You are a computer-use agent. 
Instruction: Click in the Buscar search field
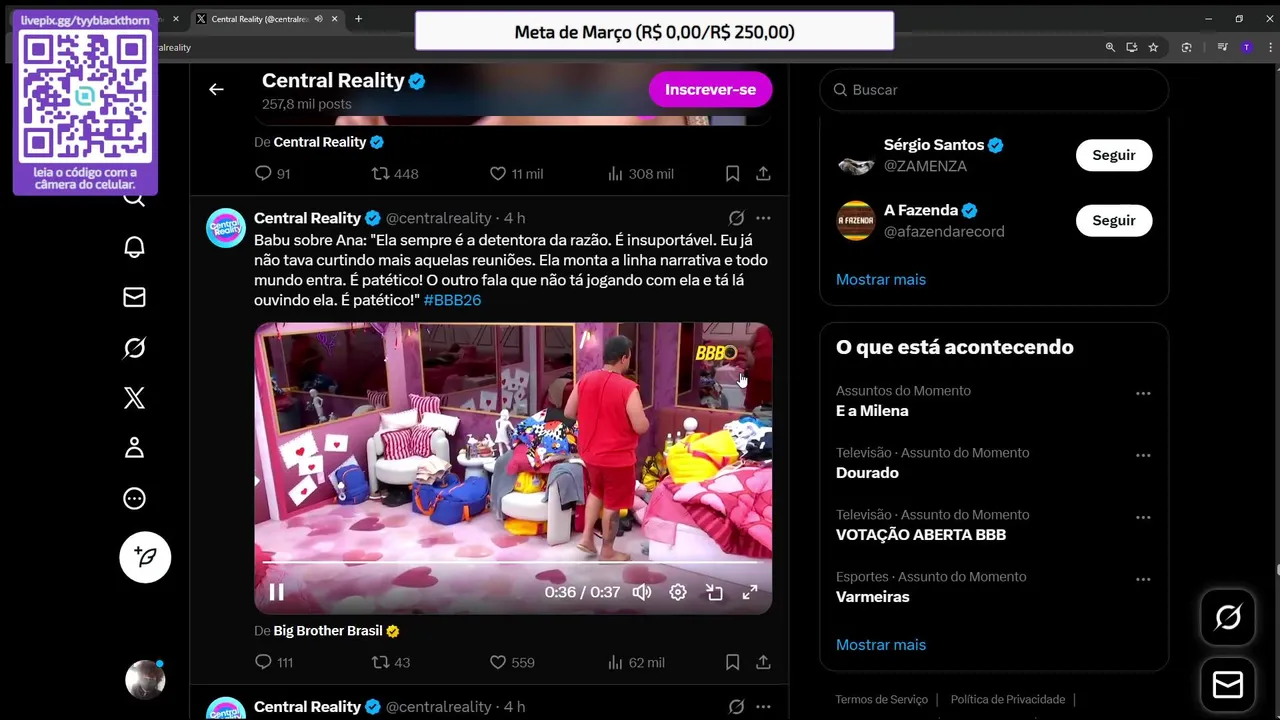[x=994, y=90]
